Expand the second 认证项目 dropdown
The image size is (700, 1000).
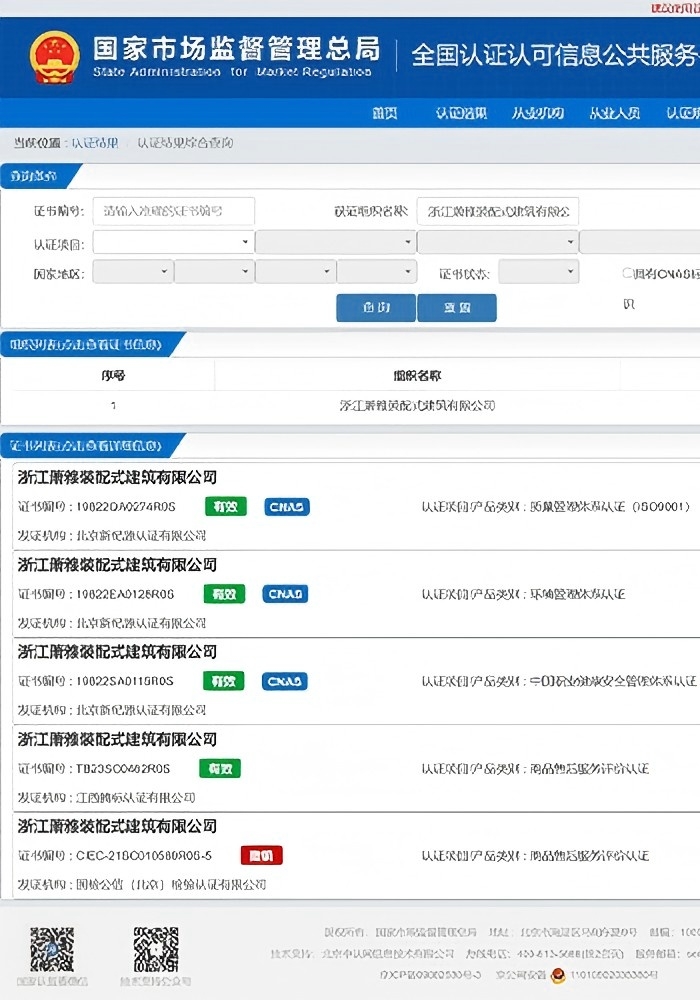coord(335,242)
